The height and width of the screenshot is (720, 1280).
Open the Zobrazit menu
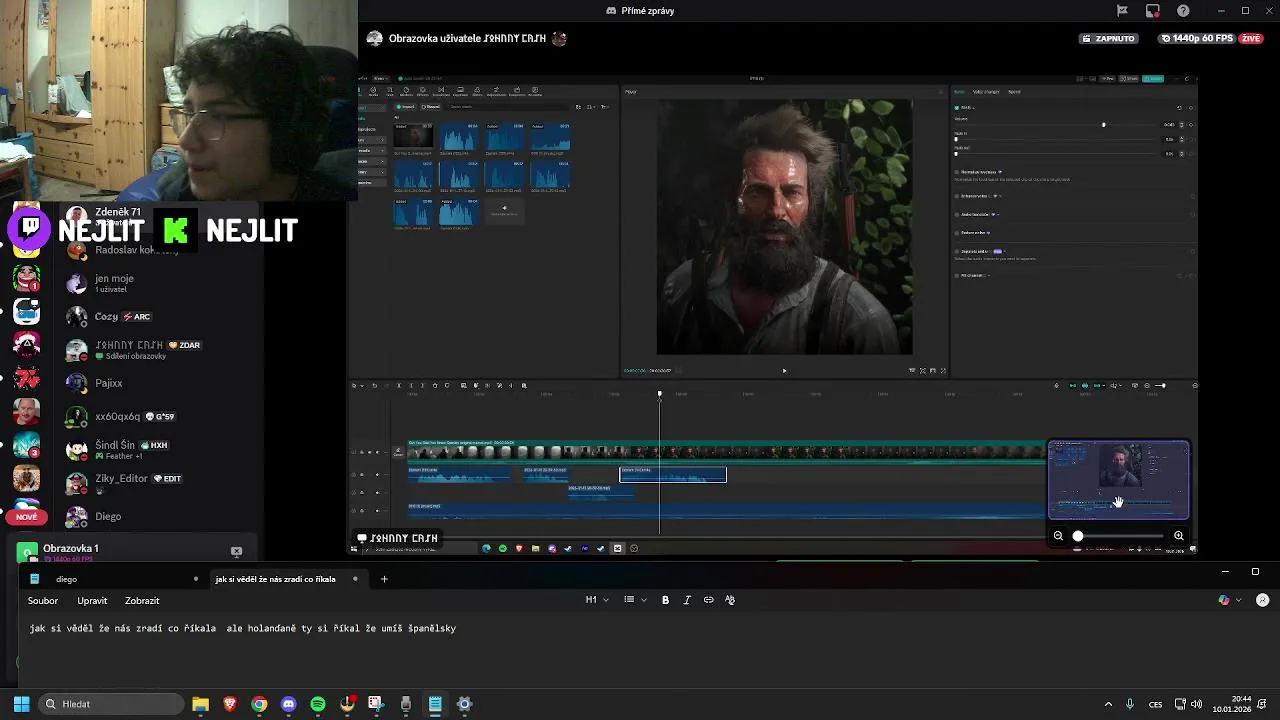[x=142, y=601]
